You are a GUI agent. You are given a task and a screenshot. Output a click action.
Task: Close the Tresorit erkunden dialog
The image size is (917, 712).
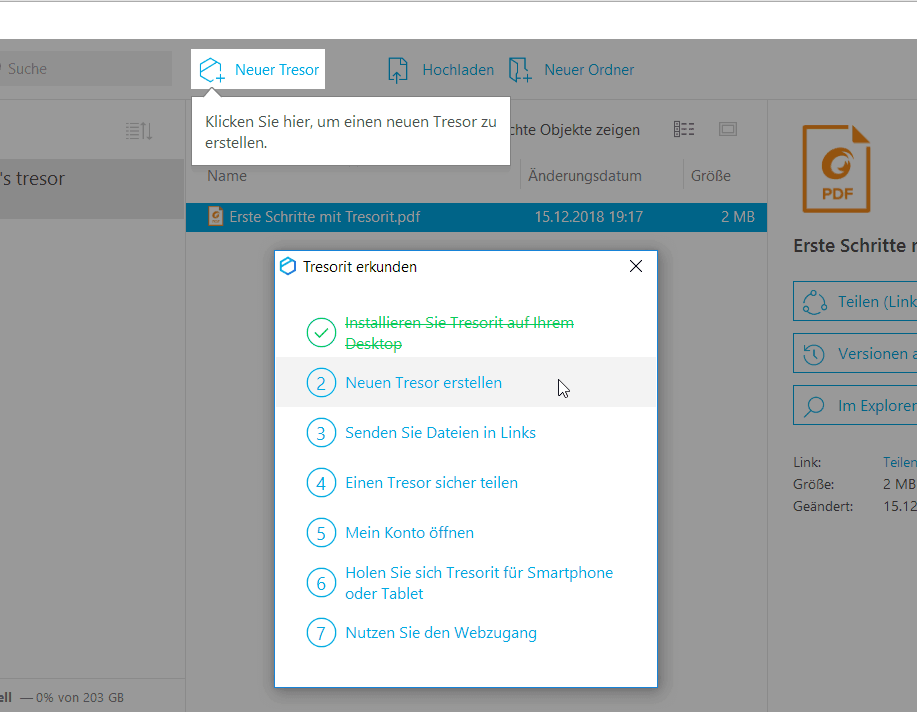click(636, 266)
